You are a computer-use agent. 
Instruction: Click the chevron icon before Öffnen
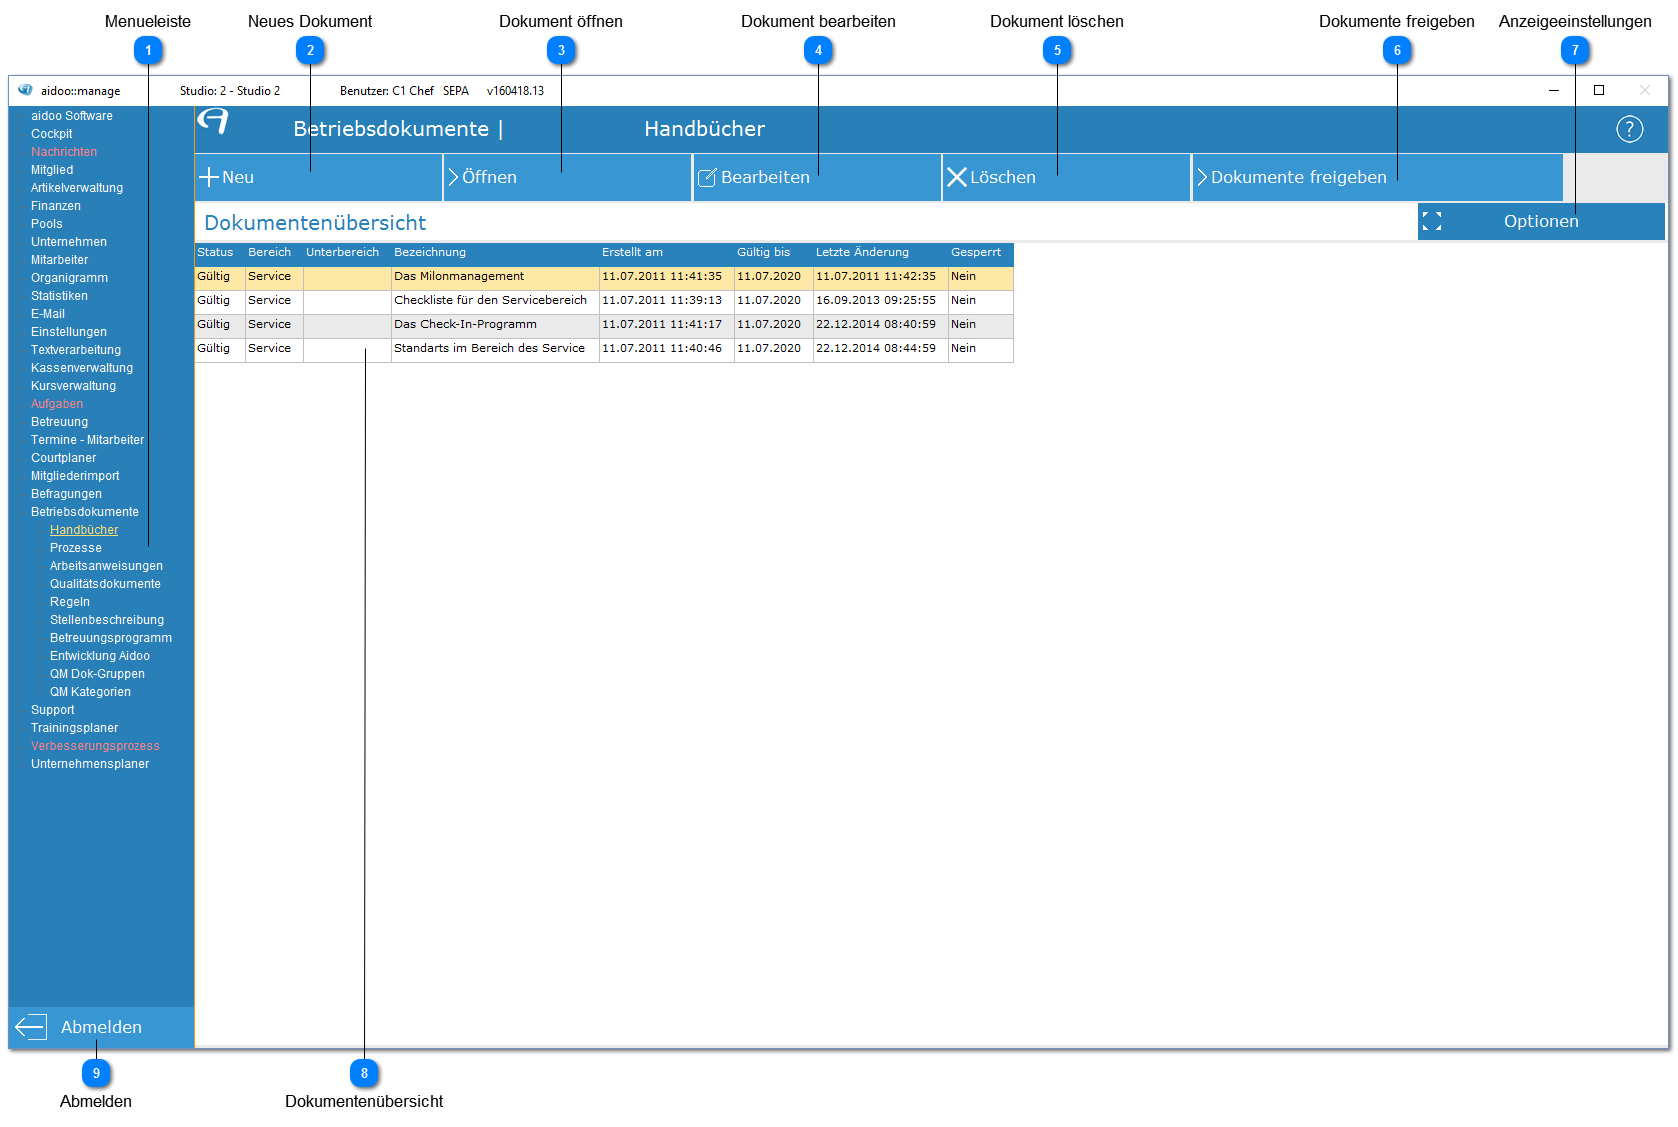click(x=453, y=177)
